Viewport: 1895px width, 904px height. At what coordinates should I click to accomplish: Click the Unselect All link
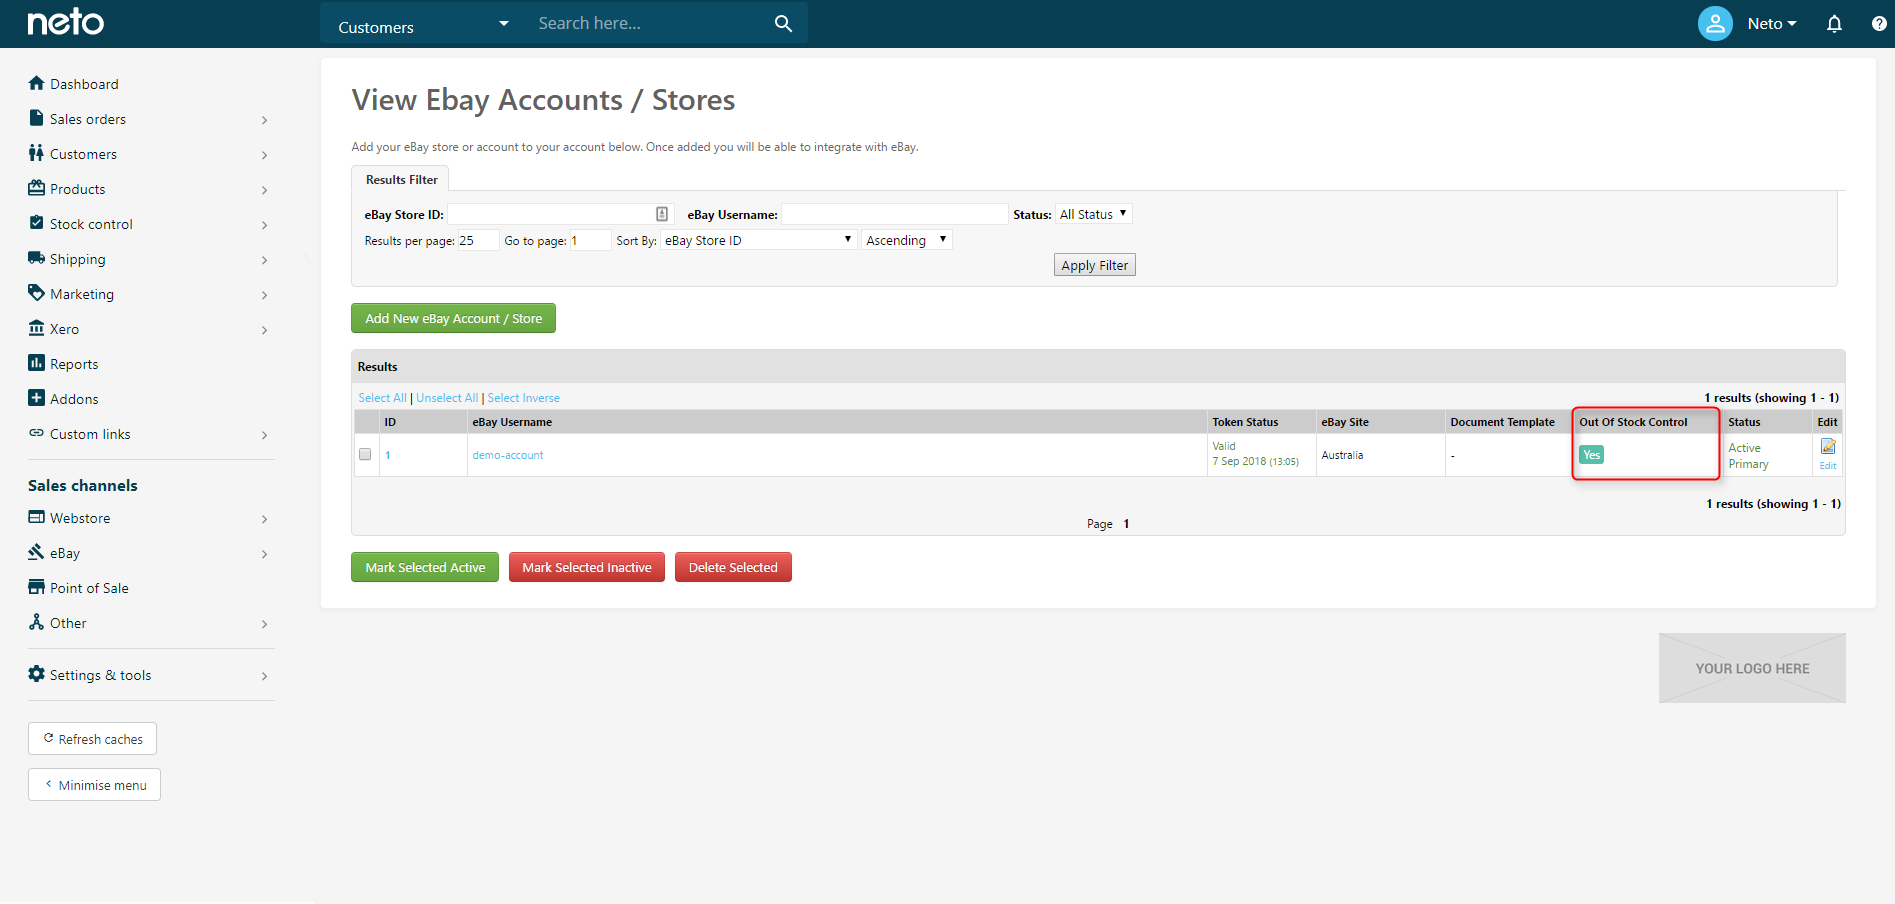tap(447, 398)
